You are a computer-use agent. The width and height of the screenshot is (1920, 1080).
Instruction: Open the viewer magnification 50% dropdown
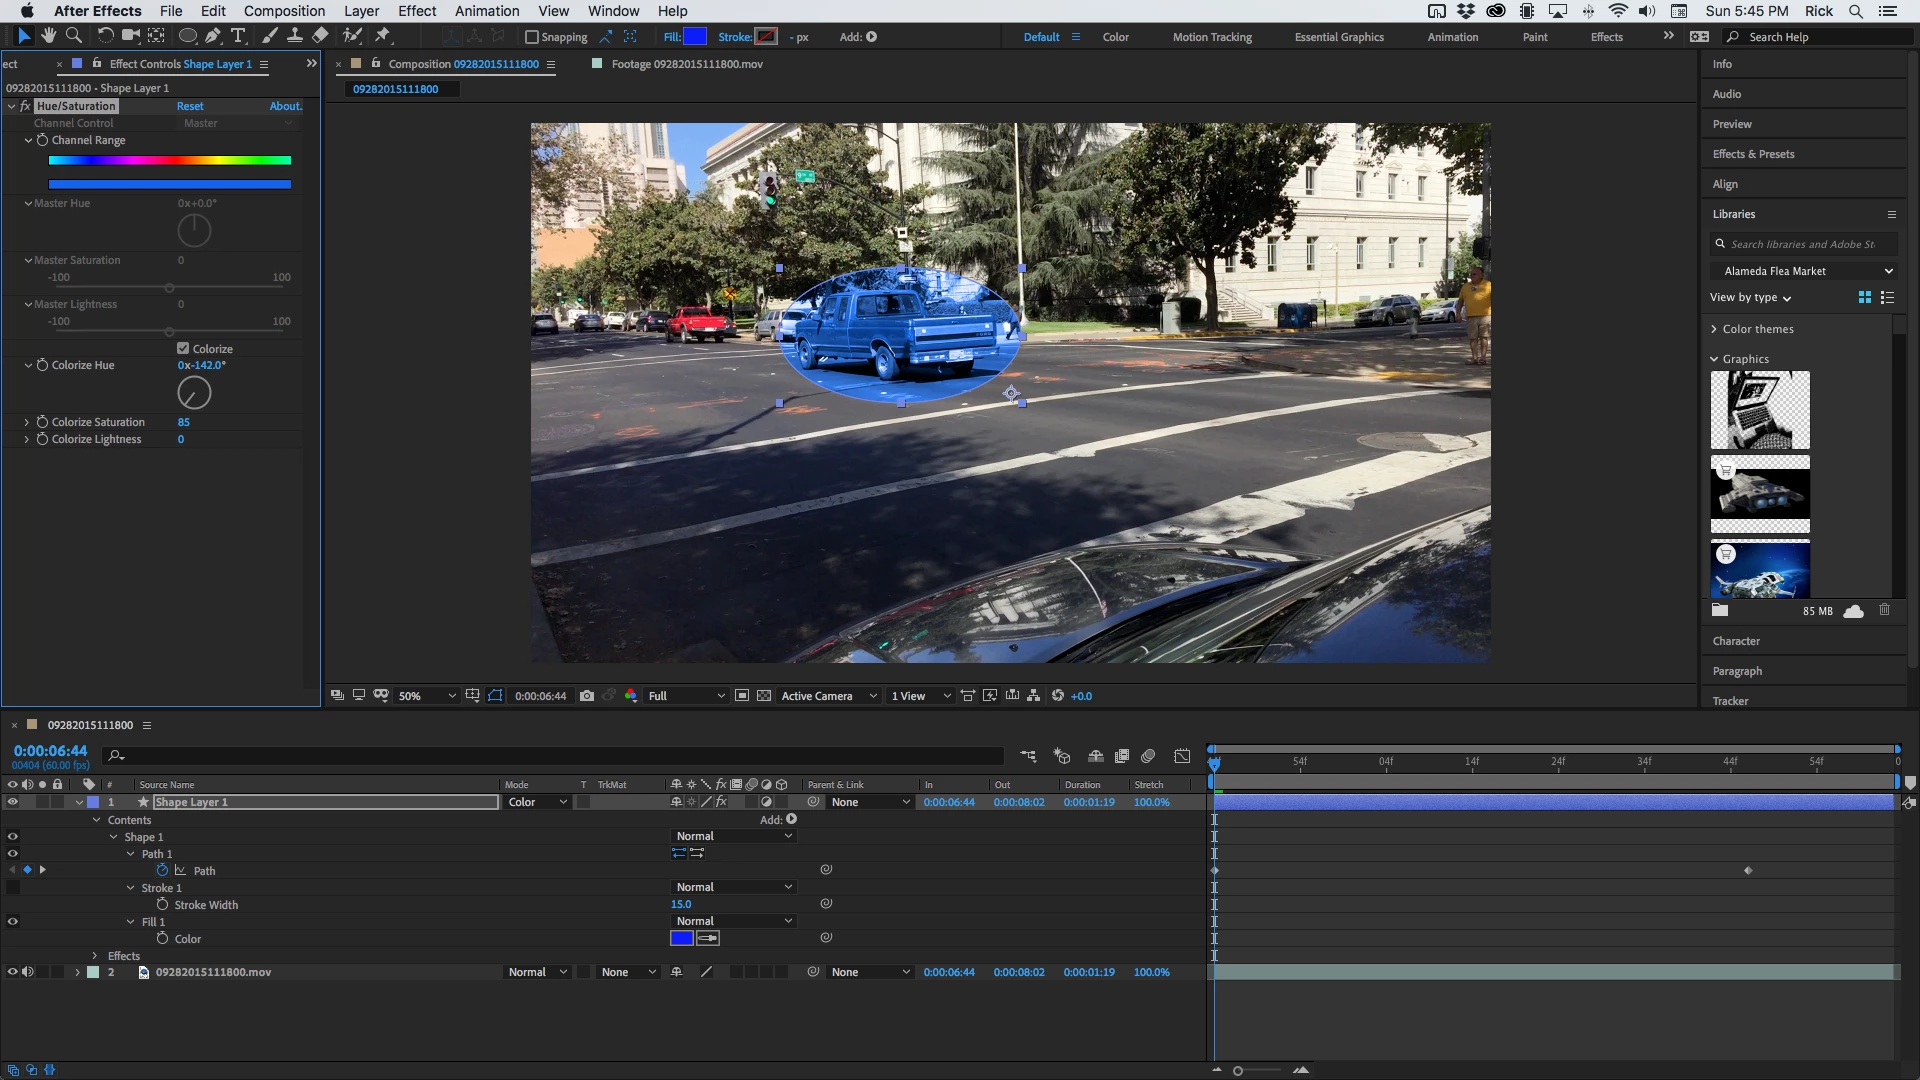[427, 696]
